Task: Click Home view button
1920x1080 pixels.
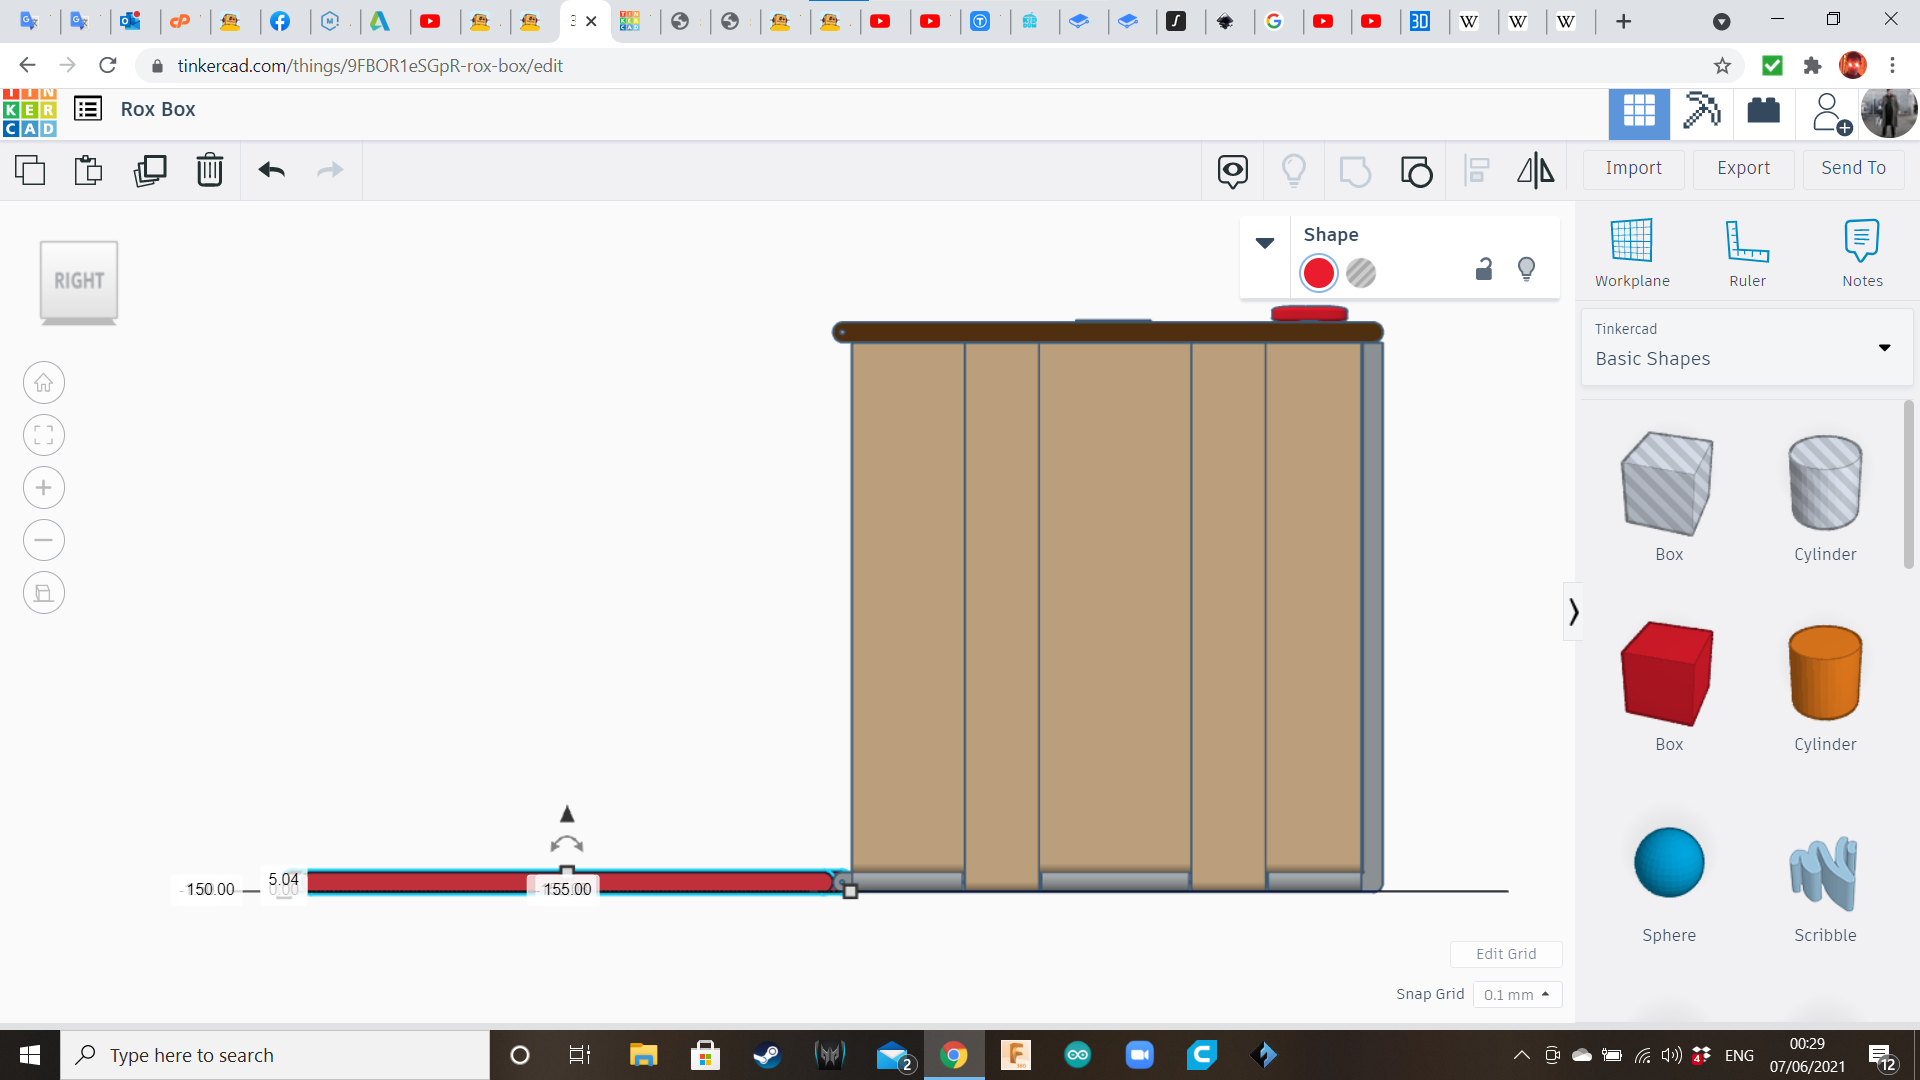Action: tap(44, 383)
